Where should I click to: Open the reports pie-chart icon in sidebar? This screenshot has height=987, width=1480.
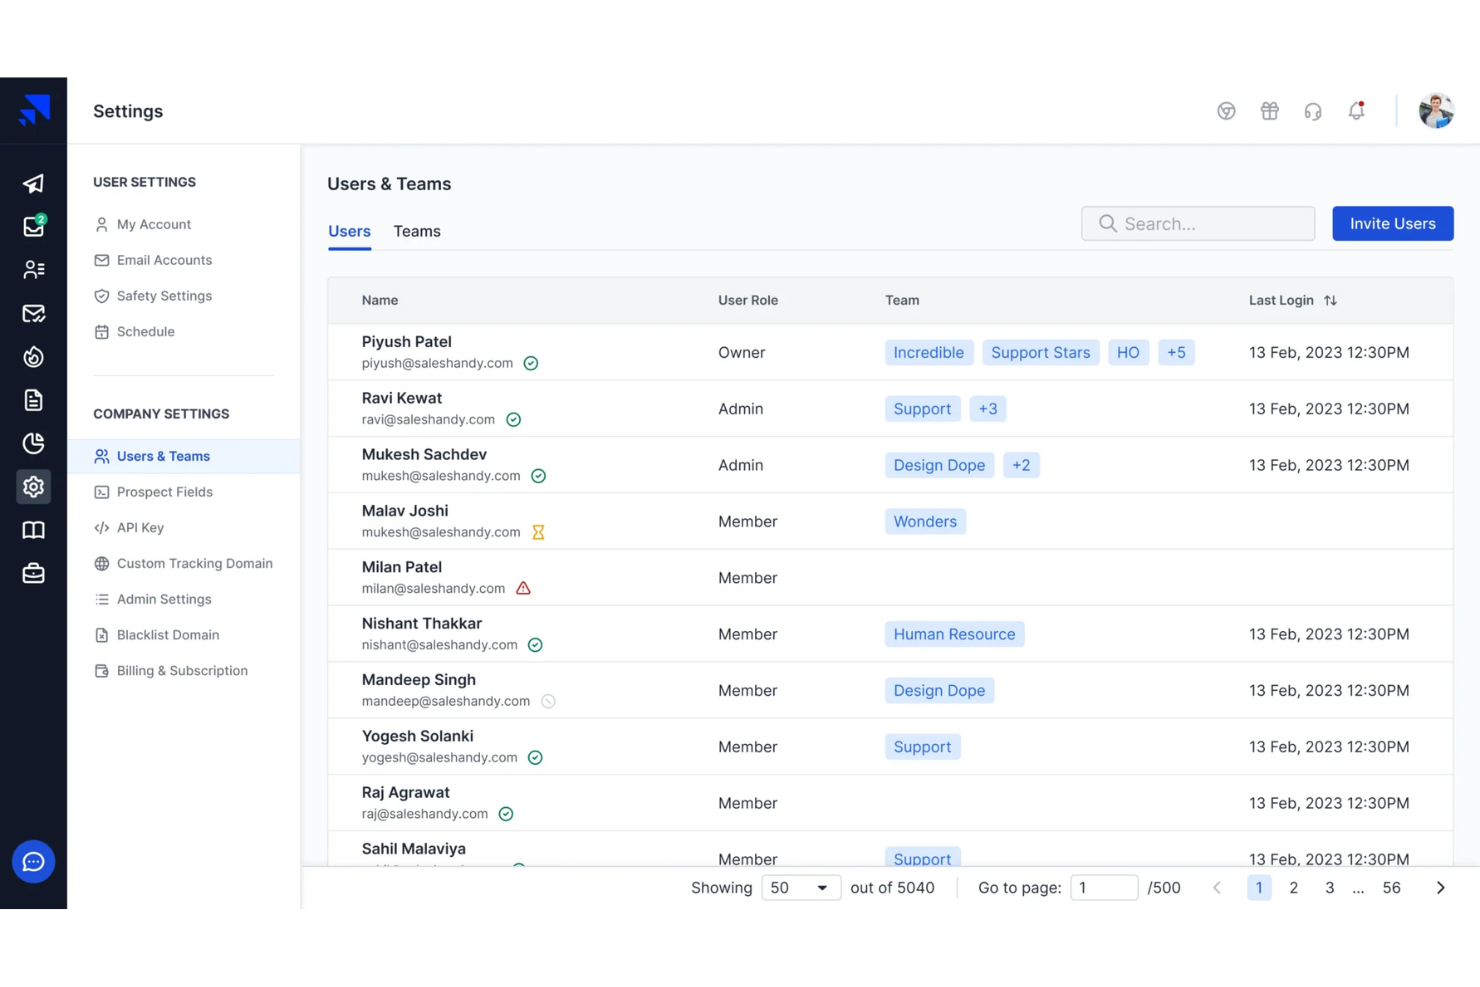[33, 443]
